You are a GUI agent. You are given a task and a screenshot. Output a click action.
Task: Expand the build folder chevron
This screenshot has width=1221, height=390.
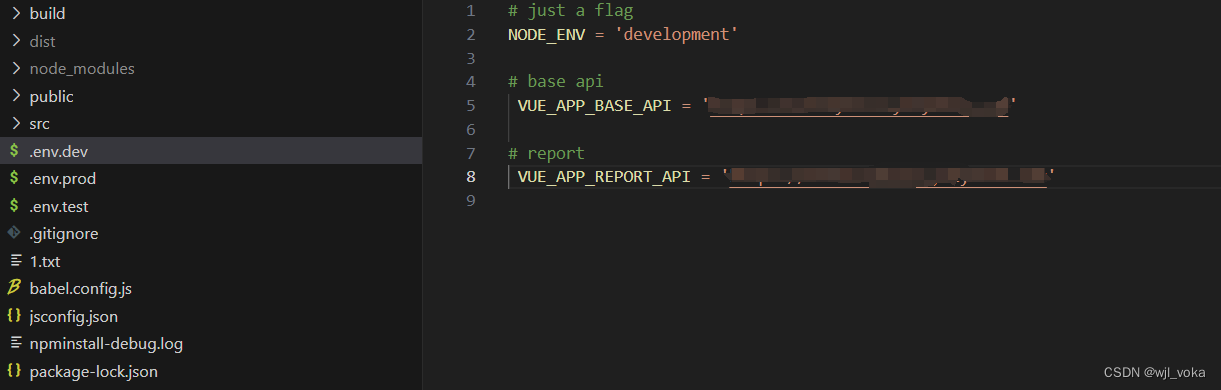tap(16, 13)
